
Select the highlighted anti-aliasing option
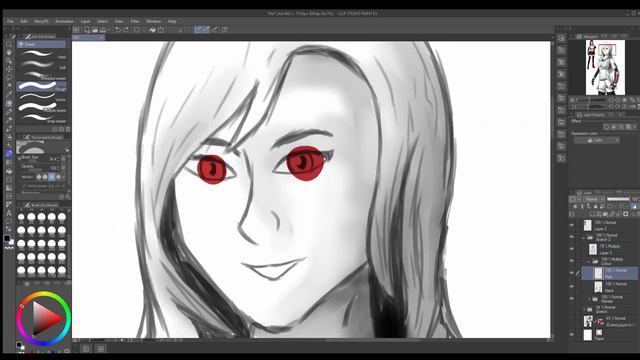tap(51, 177)
